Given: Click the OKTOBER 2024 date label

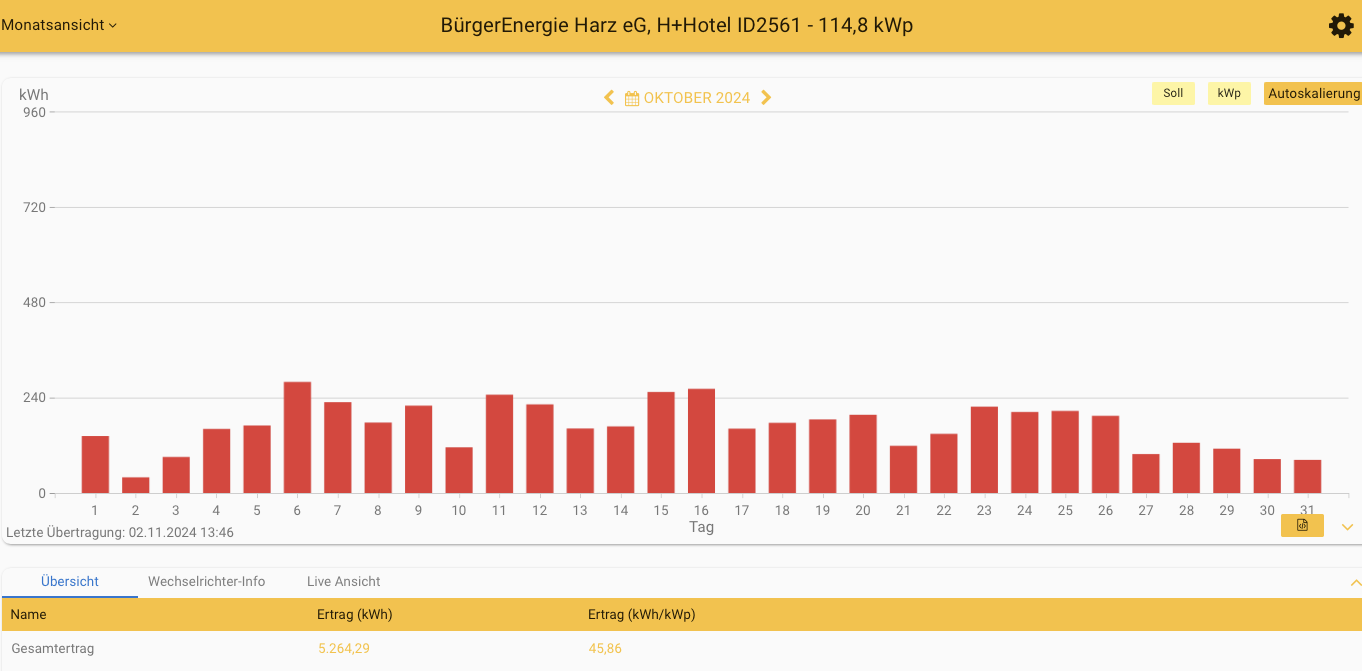Looking at the screenshot, I should [x=695, y=97].
